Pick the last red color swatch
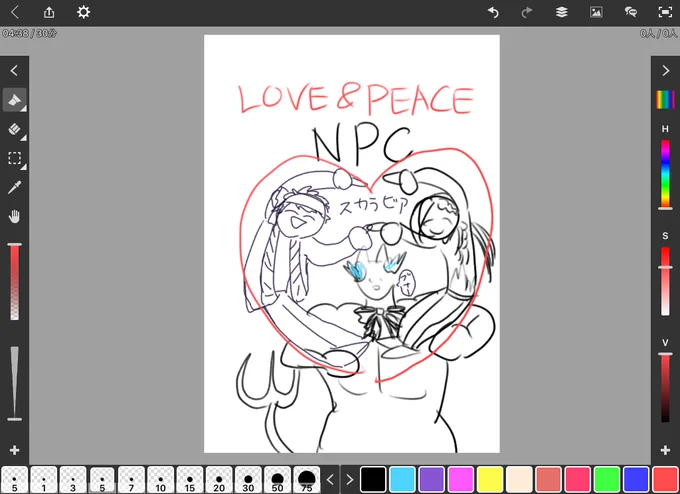The width and height of the screenshot is (680, 494). point(665,480)
